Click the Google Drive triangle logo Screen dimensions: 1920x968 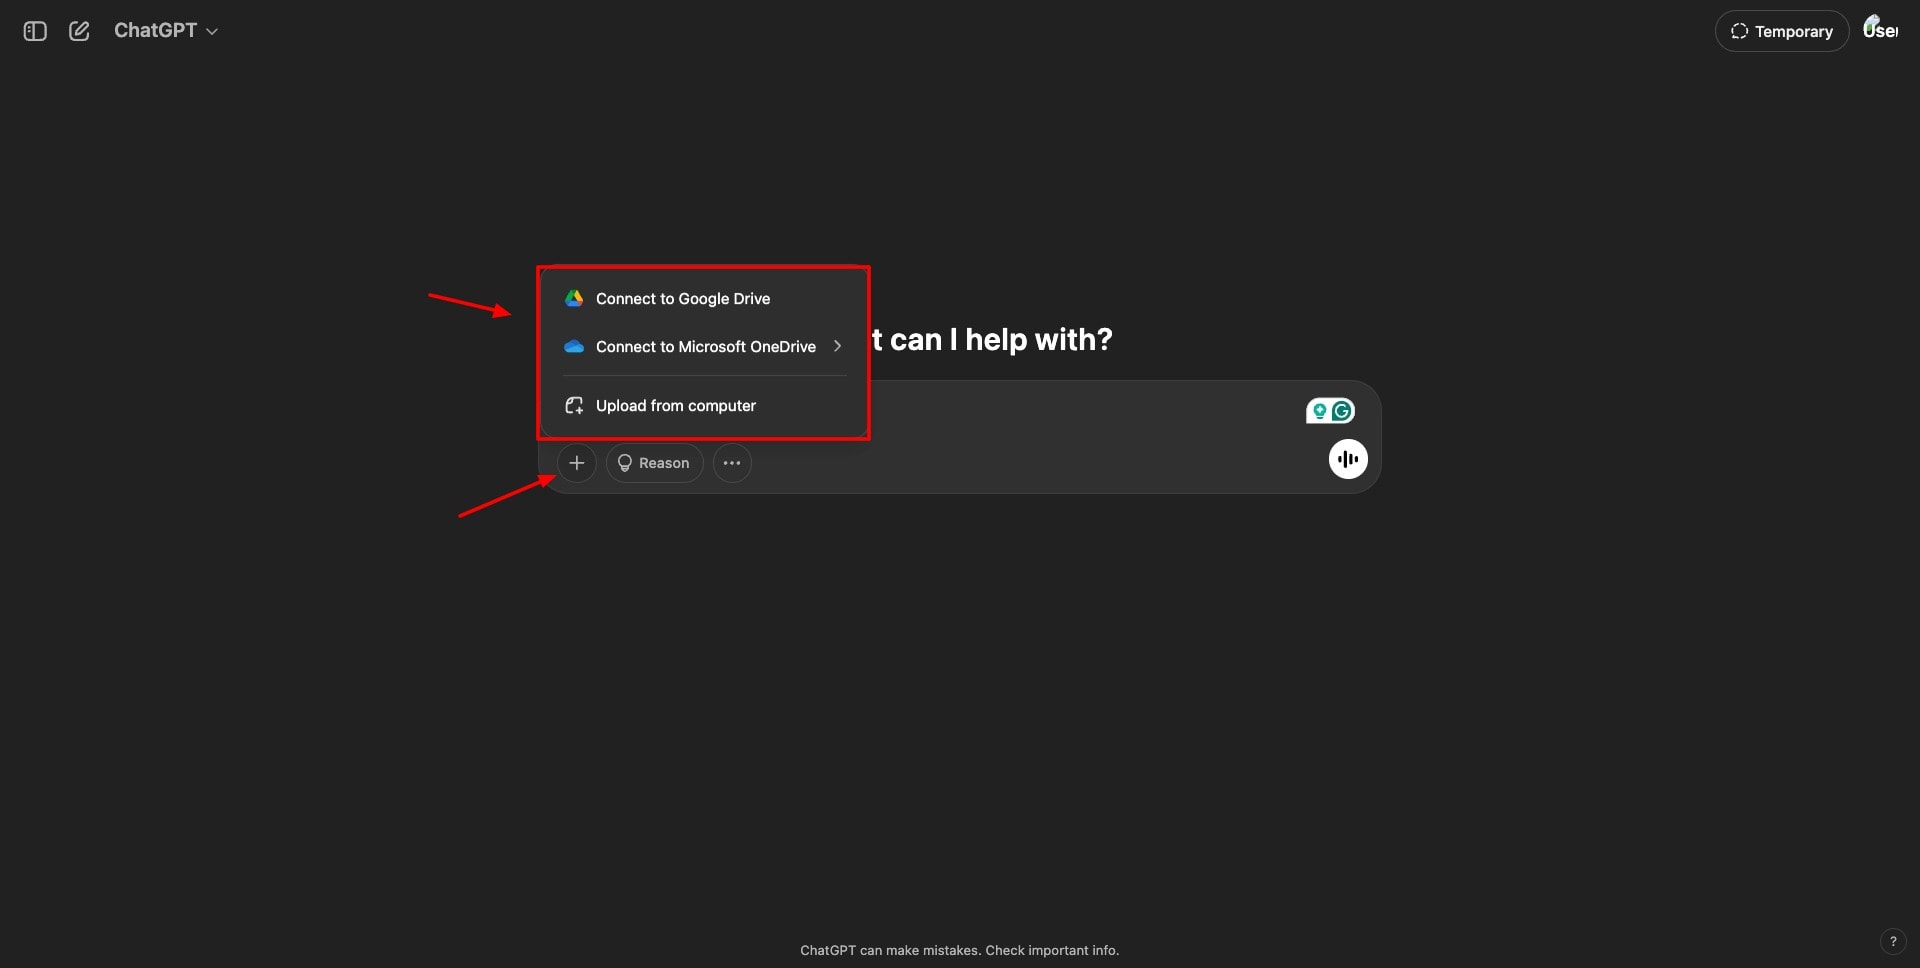pyautogui.click(x=574, y=299)
